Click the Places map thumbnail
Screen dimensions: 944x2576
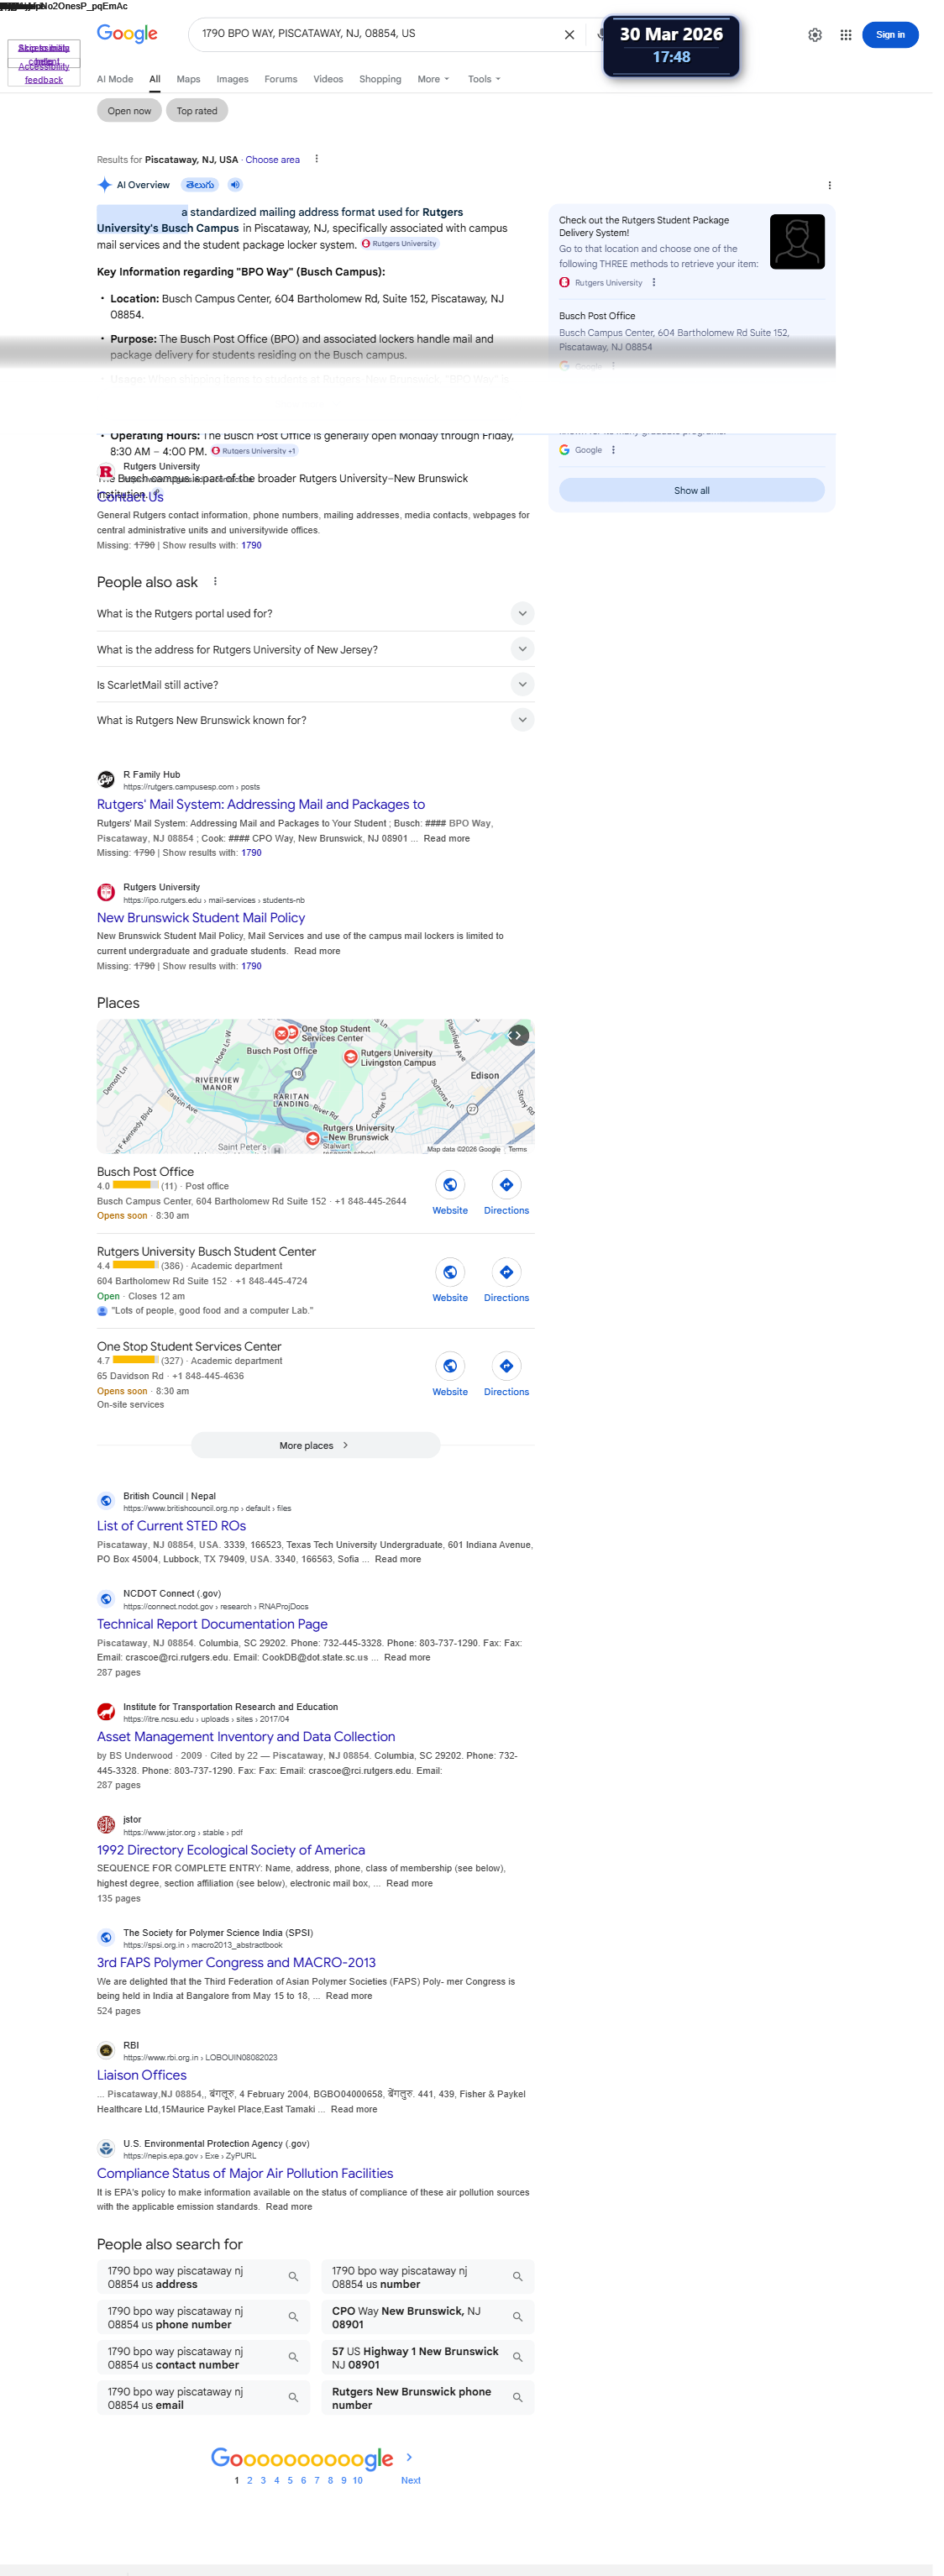point(319,1099)
